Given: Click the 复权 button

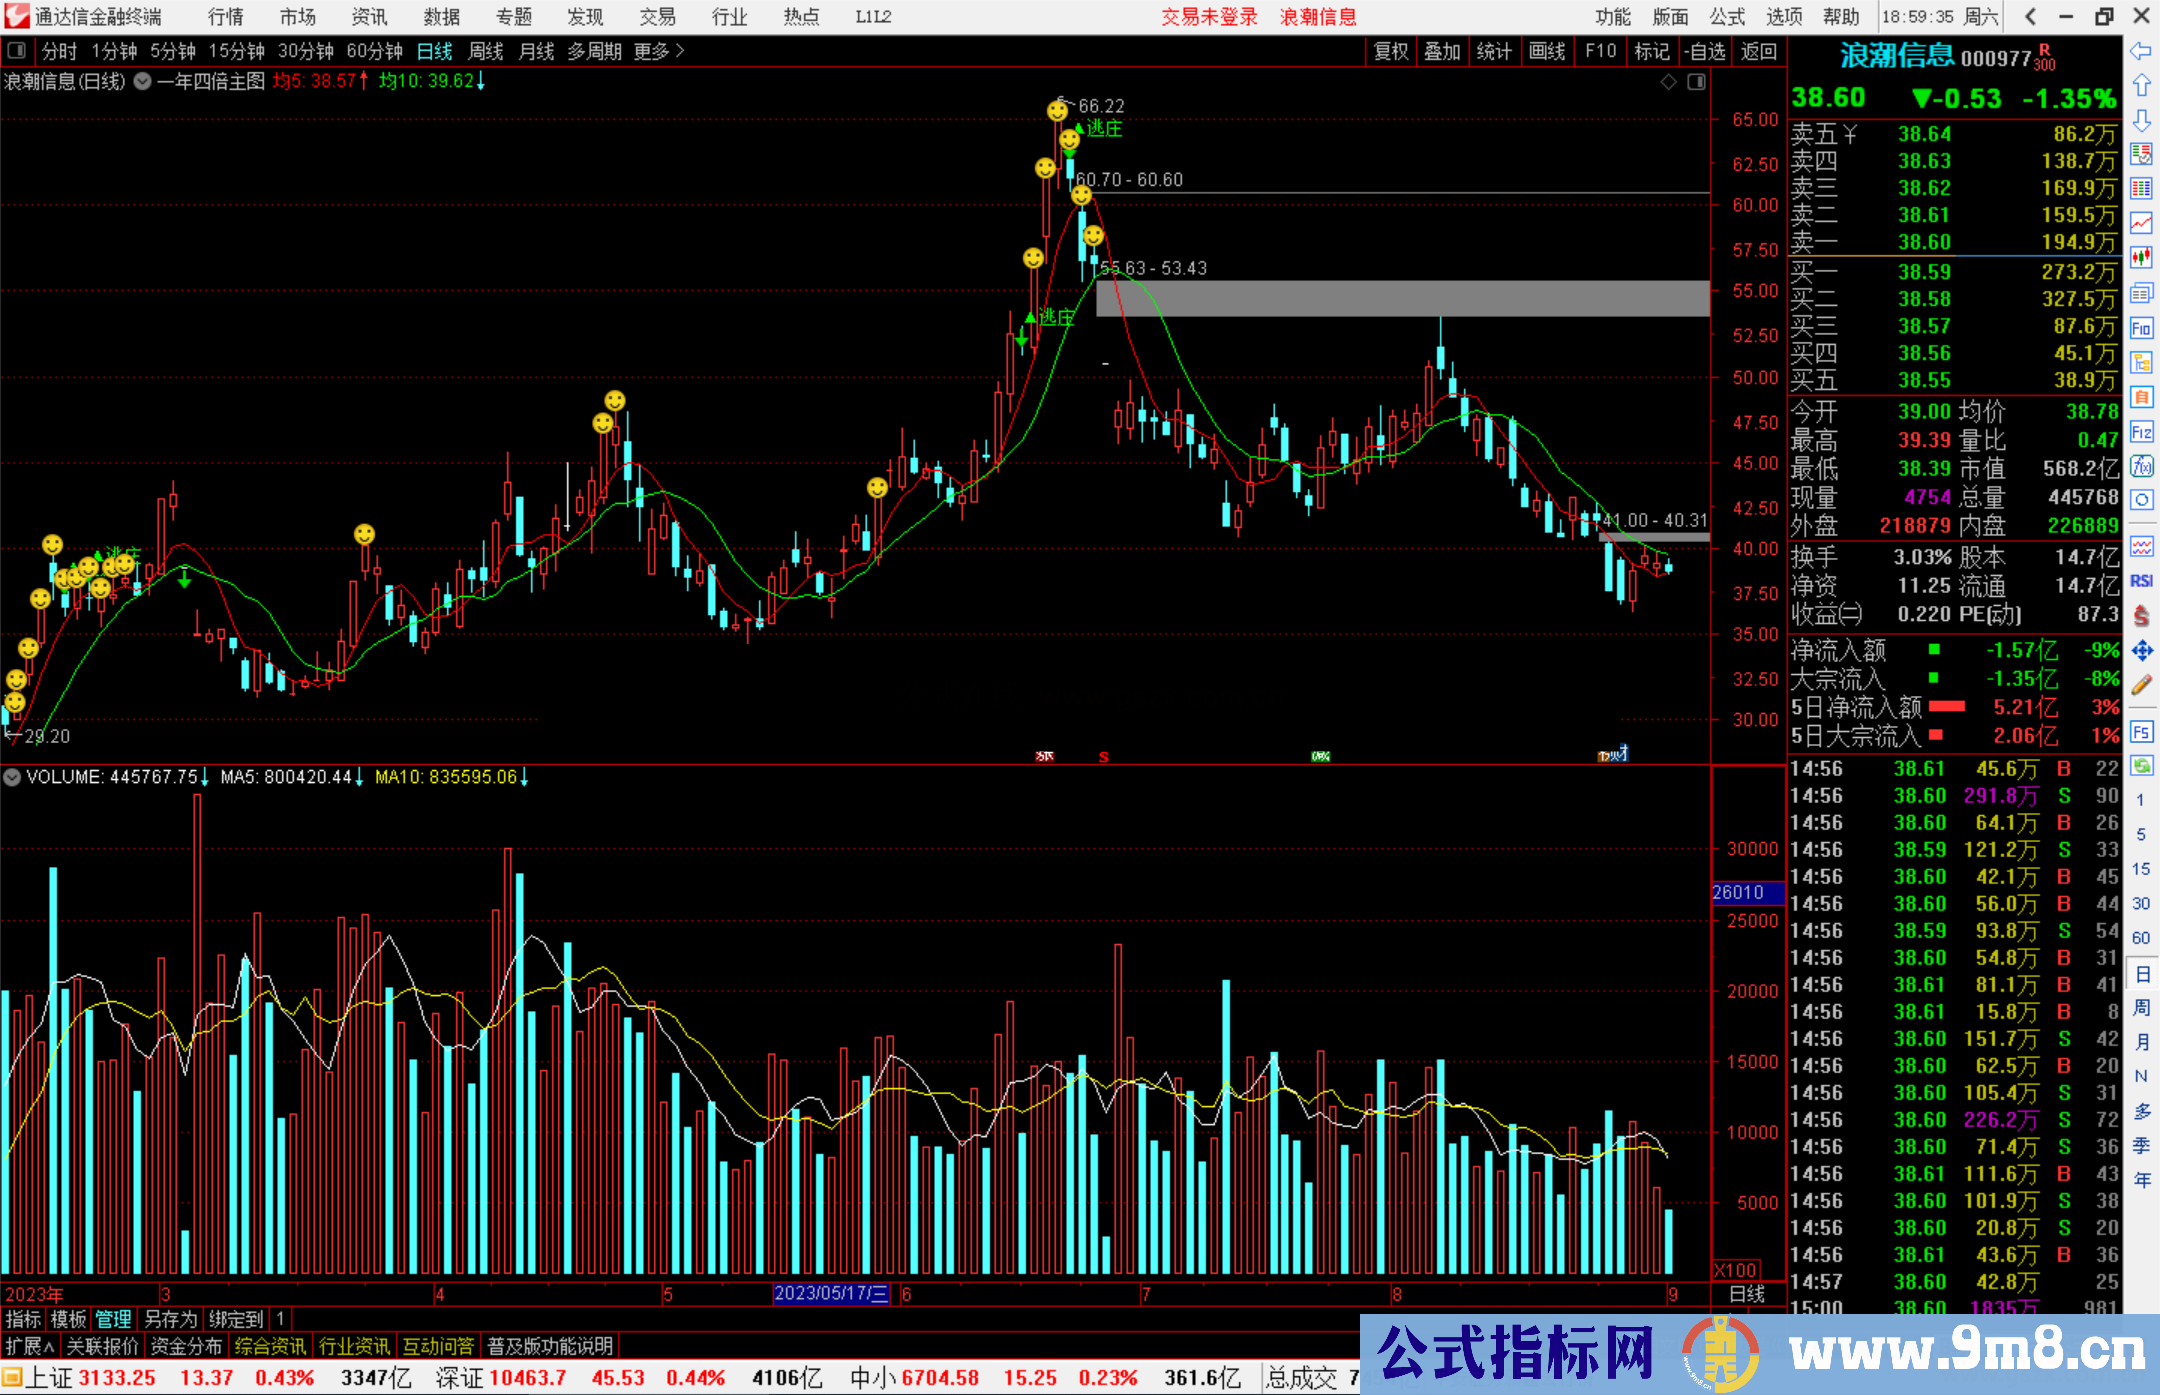Looking at the screenshot, I should (1391, 51).
